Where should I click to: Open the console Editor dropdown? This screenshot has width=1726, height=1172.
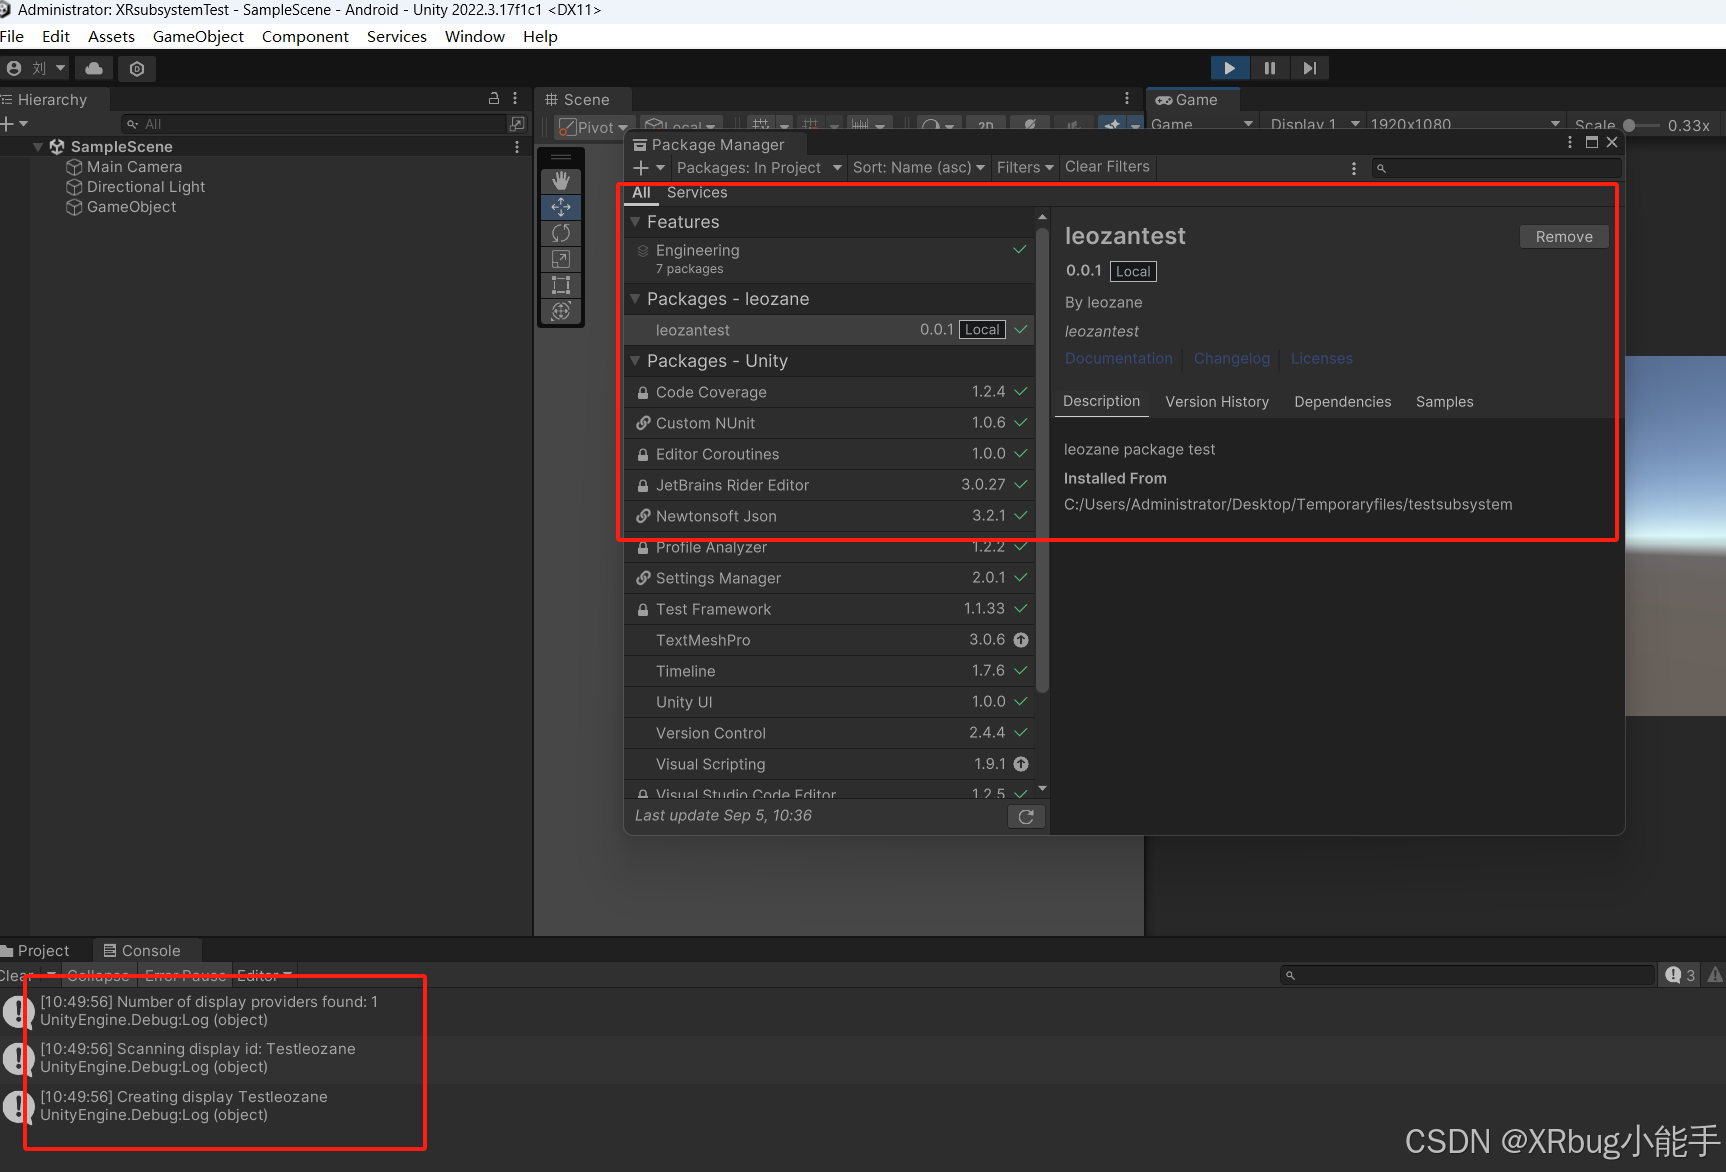click(264, 975)
